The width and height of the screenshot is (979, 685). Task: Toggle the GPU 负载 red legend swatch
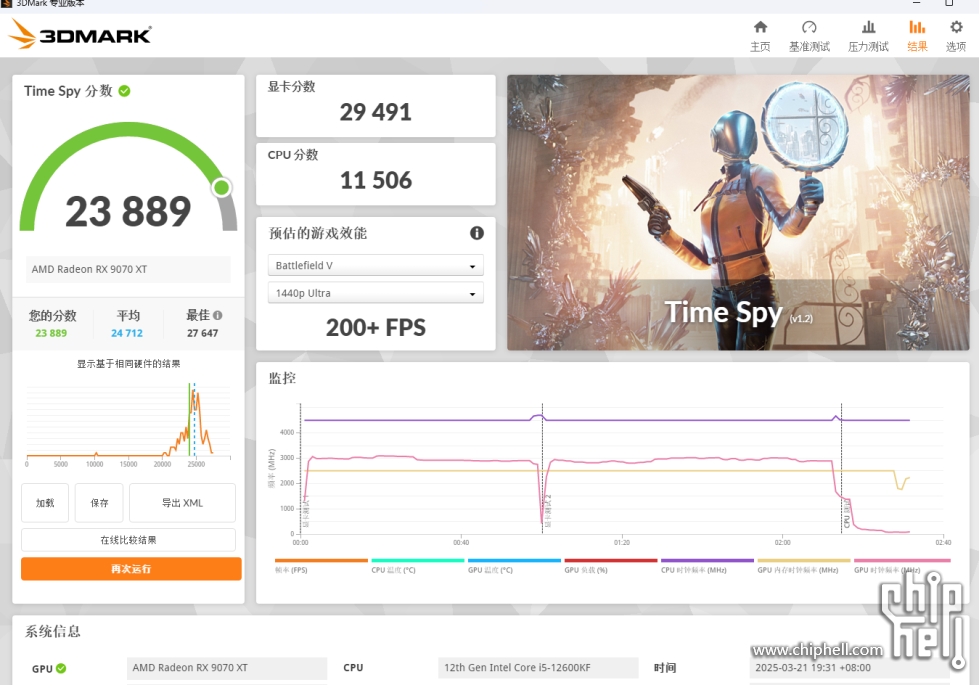(x=611, y=561)
